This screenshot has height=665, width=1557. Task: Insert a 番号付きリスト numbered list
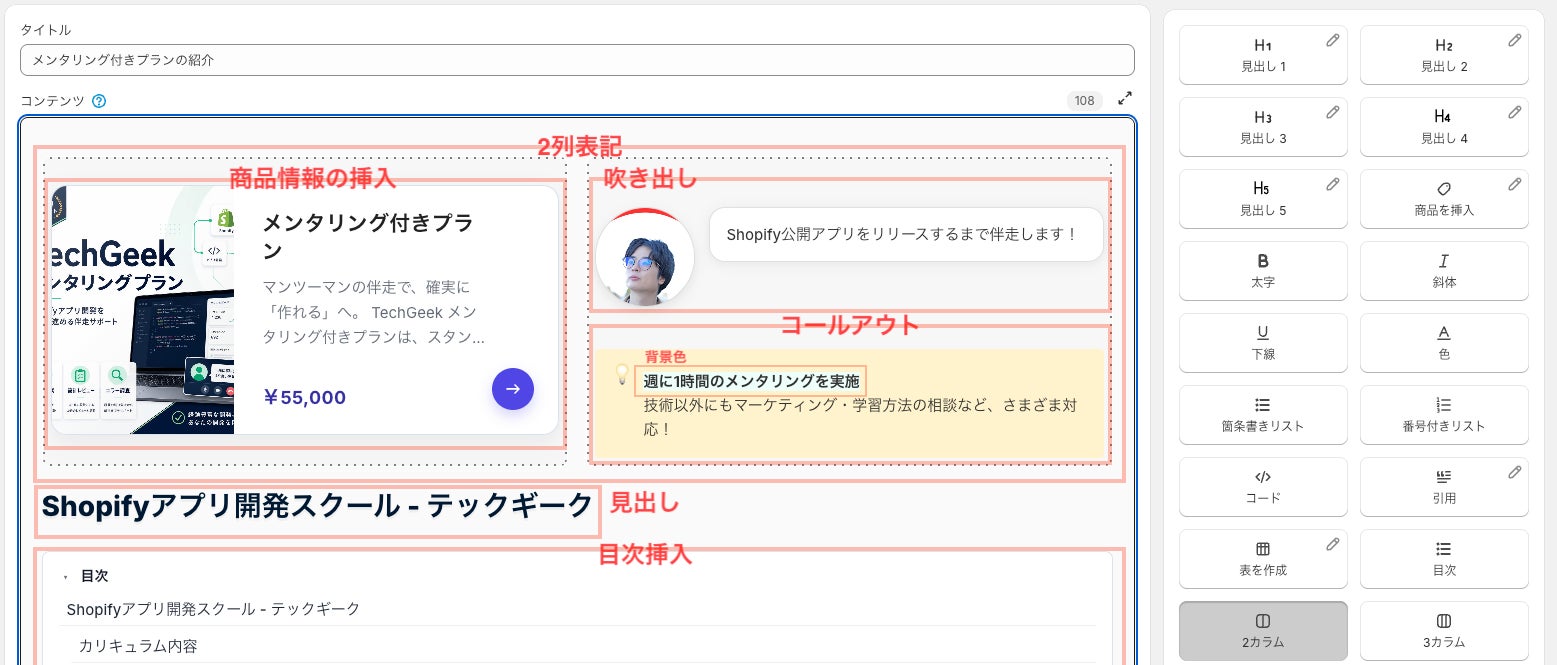pos(1444,415)
